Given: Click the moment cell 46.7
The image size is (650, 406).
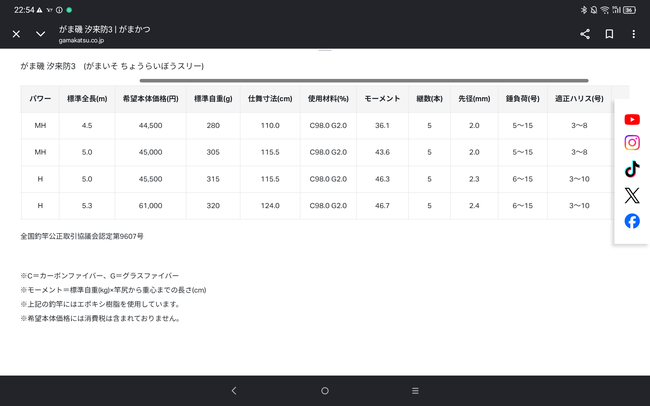Looking at the screenshot, I should [382, 206].
